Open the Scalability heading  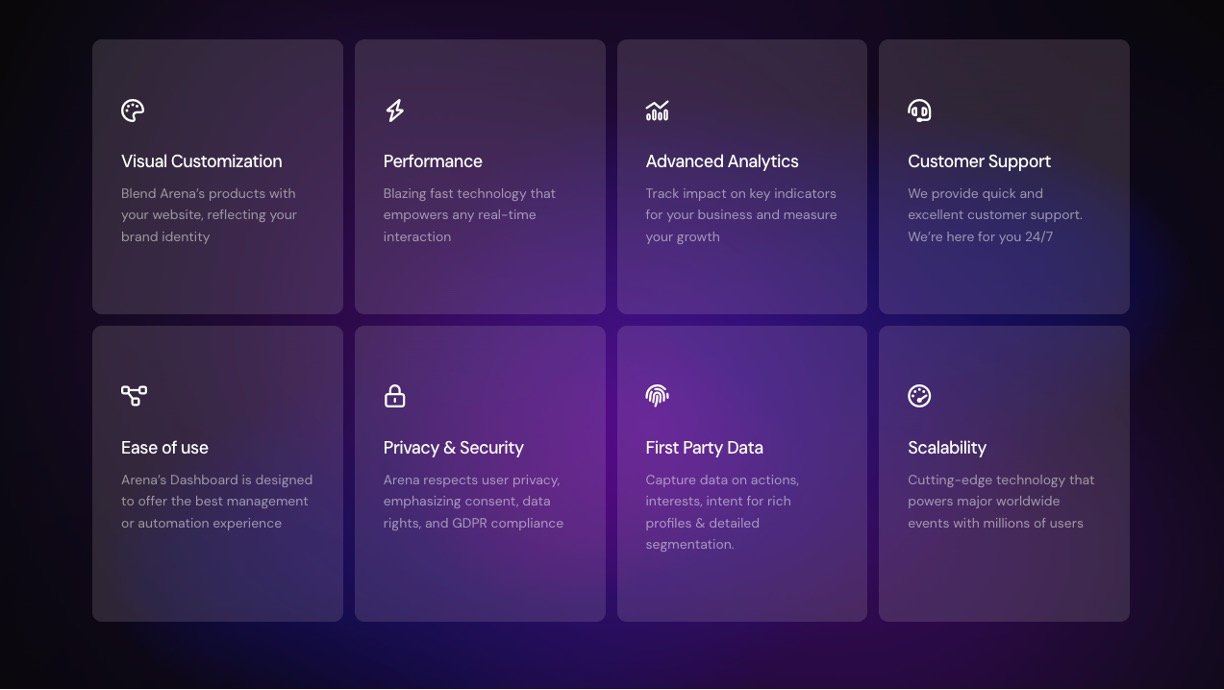pos(946,448)
